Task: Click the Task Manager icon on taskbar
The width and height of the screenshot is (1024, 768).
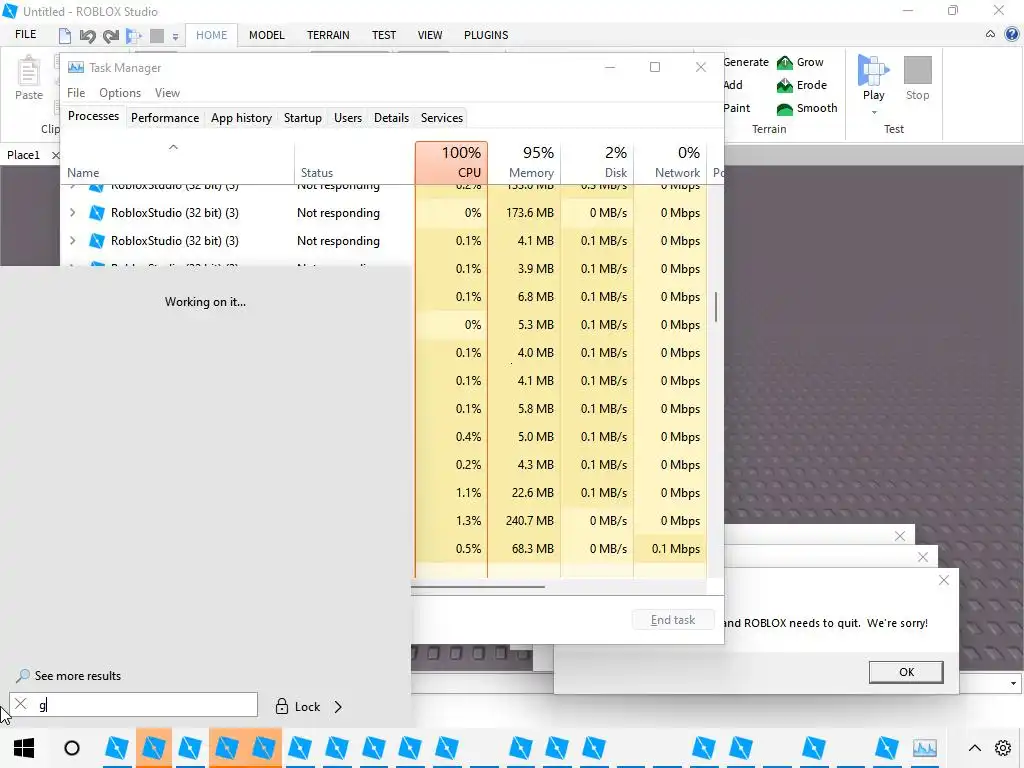Action: coord(925,748)
